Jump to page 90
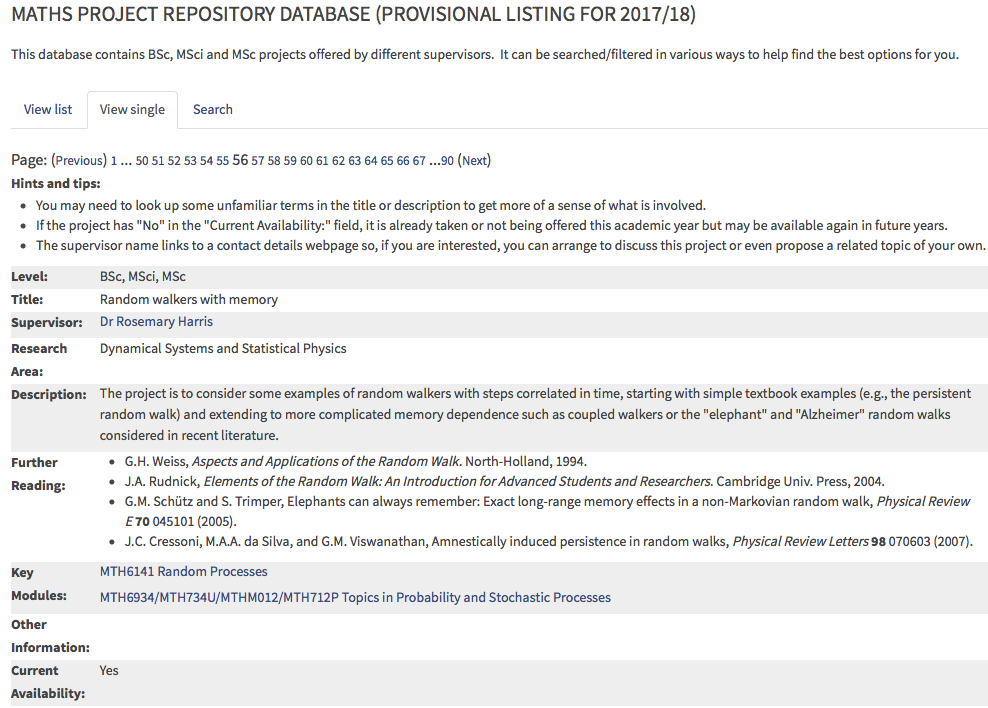This screenshot has width=988, height=708. click(447, 161)
